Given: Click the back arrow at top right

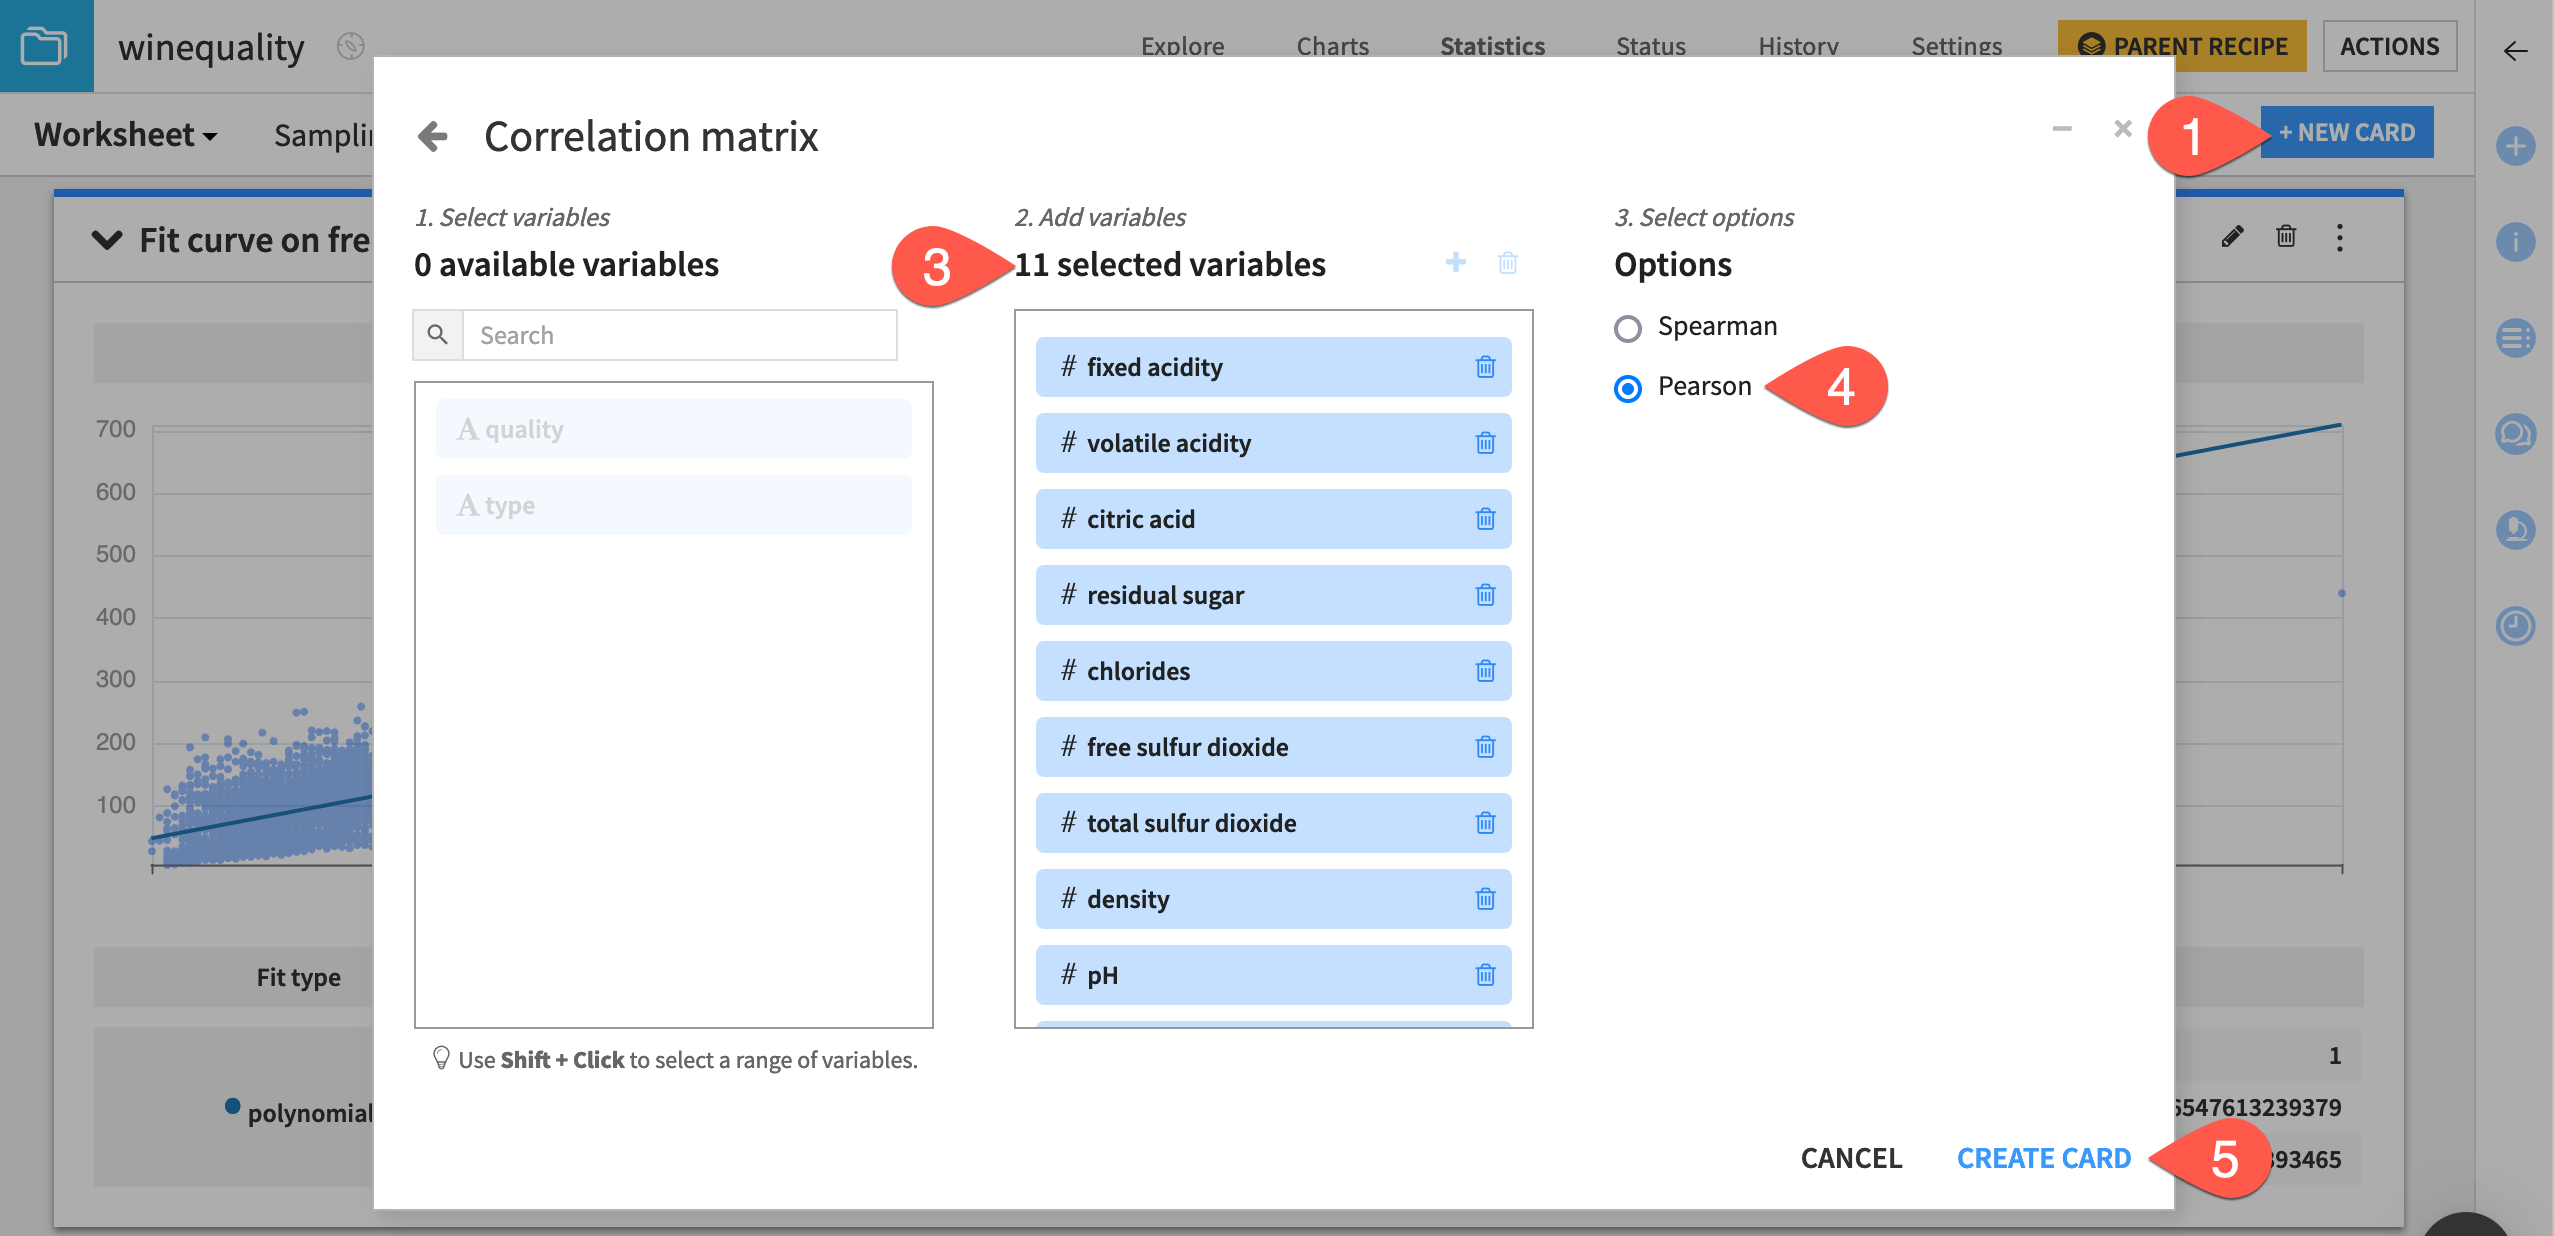Looking at the screenshot, I should [x=2515, y=51].
